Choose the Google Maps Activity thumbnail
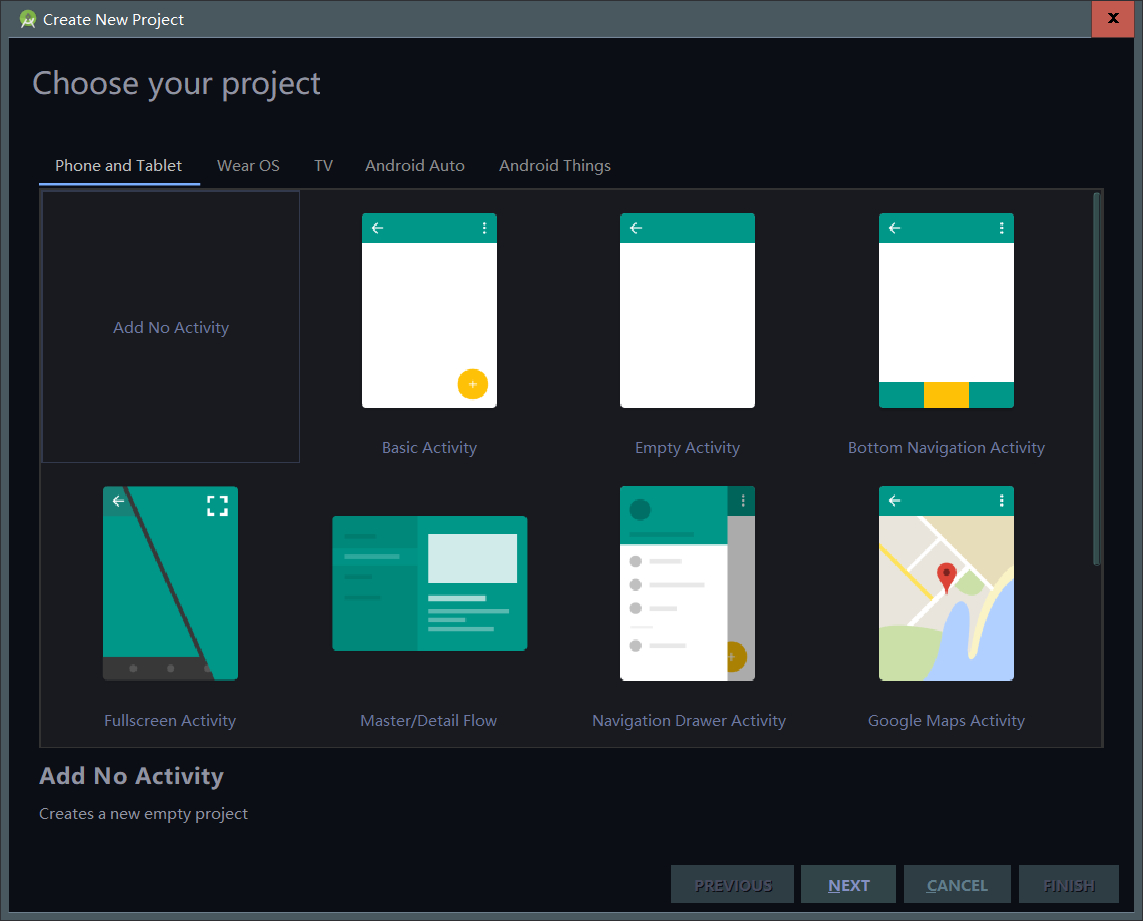 click(946, 583)
